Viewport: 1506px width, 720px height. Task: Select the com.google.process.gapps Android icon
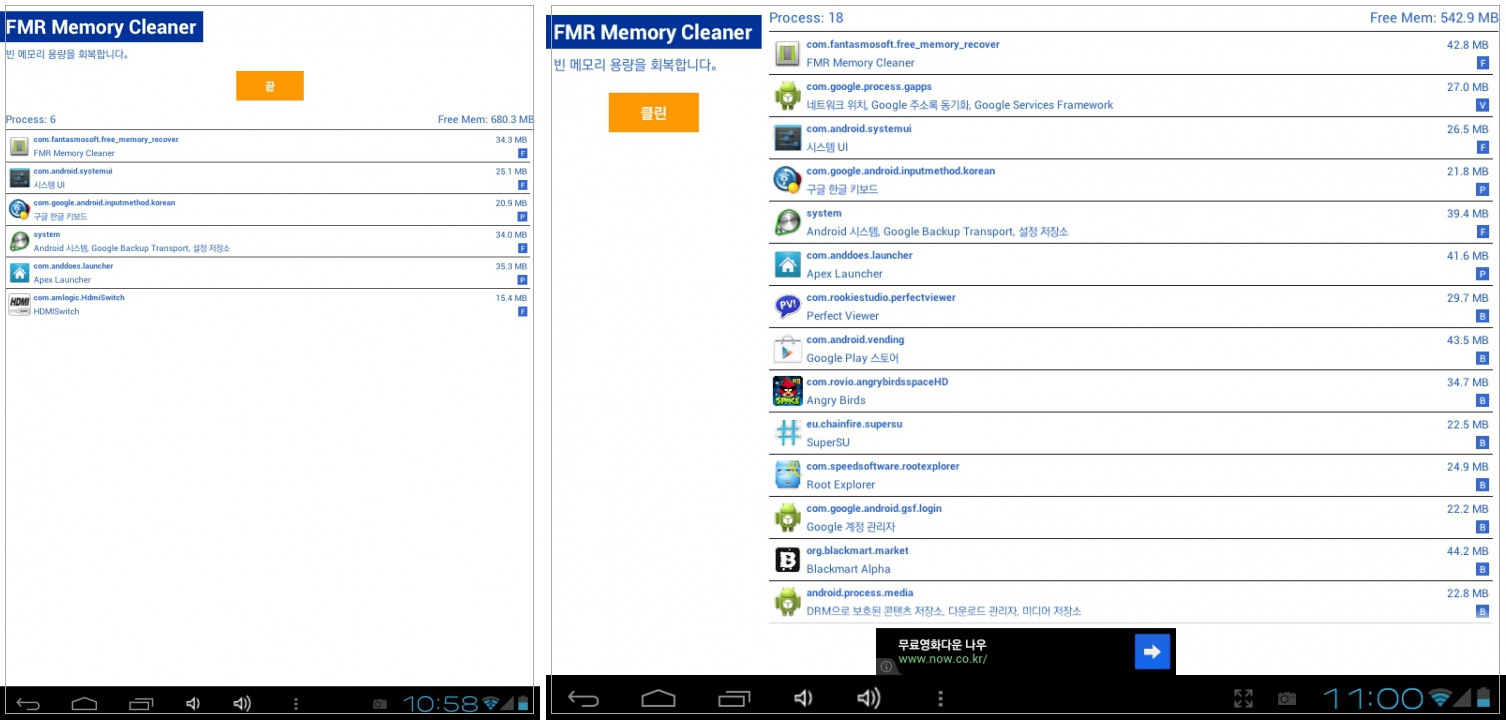click(788, 96)
